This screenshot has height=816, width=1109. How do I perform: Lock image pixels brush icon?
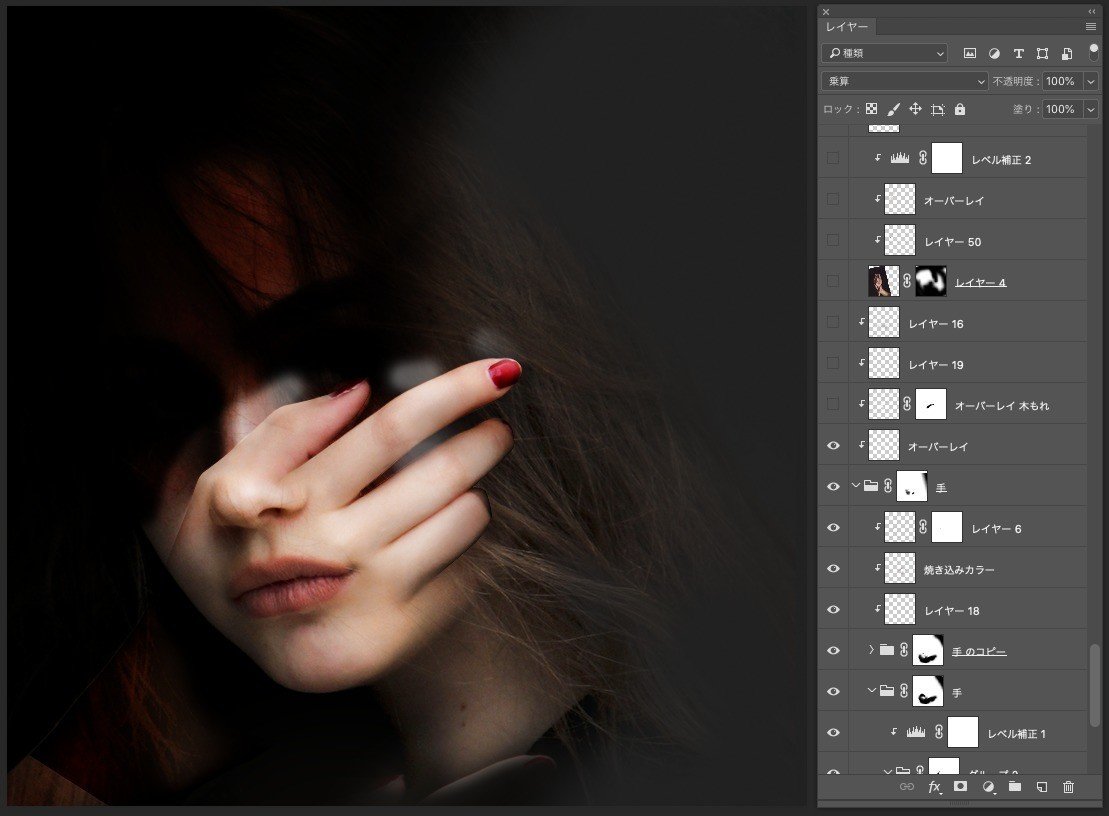pyautogui.click(x=893, y=109)
